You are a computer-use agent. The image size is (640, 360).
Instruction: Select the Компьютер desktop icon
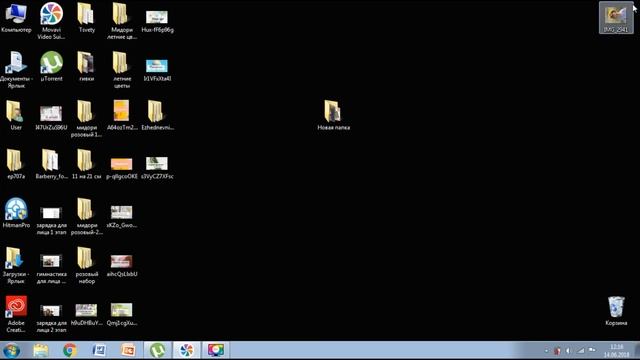[x=16, y=19]
